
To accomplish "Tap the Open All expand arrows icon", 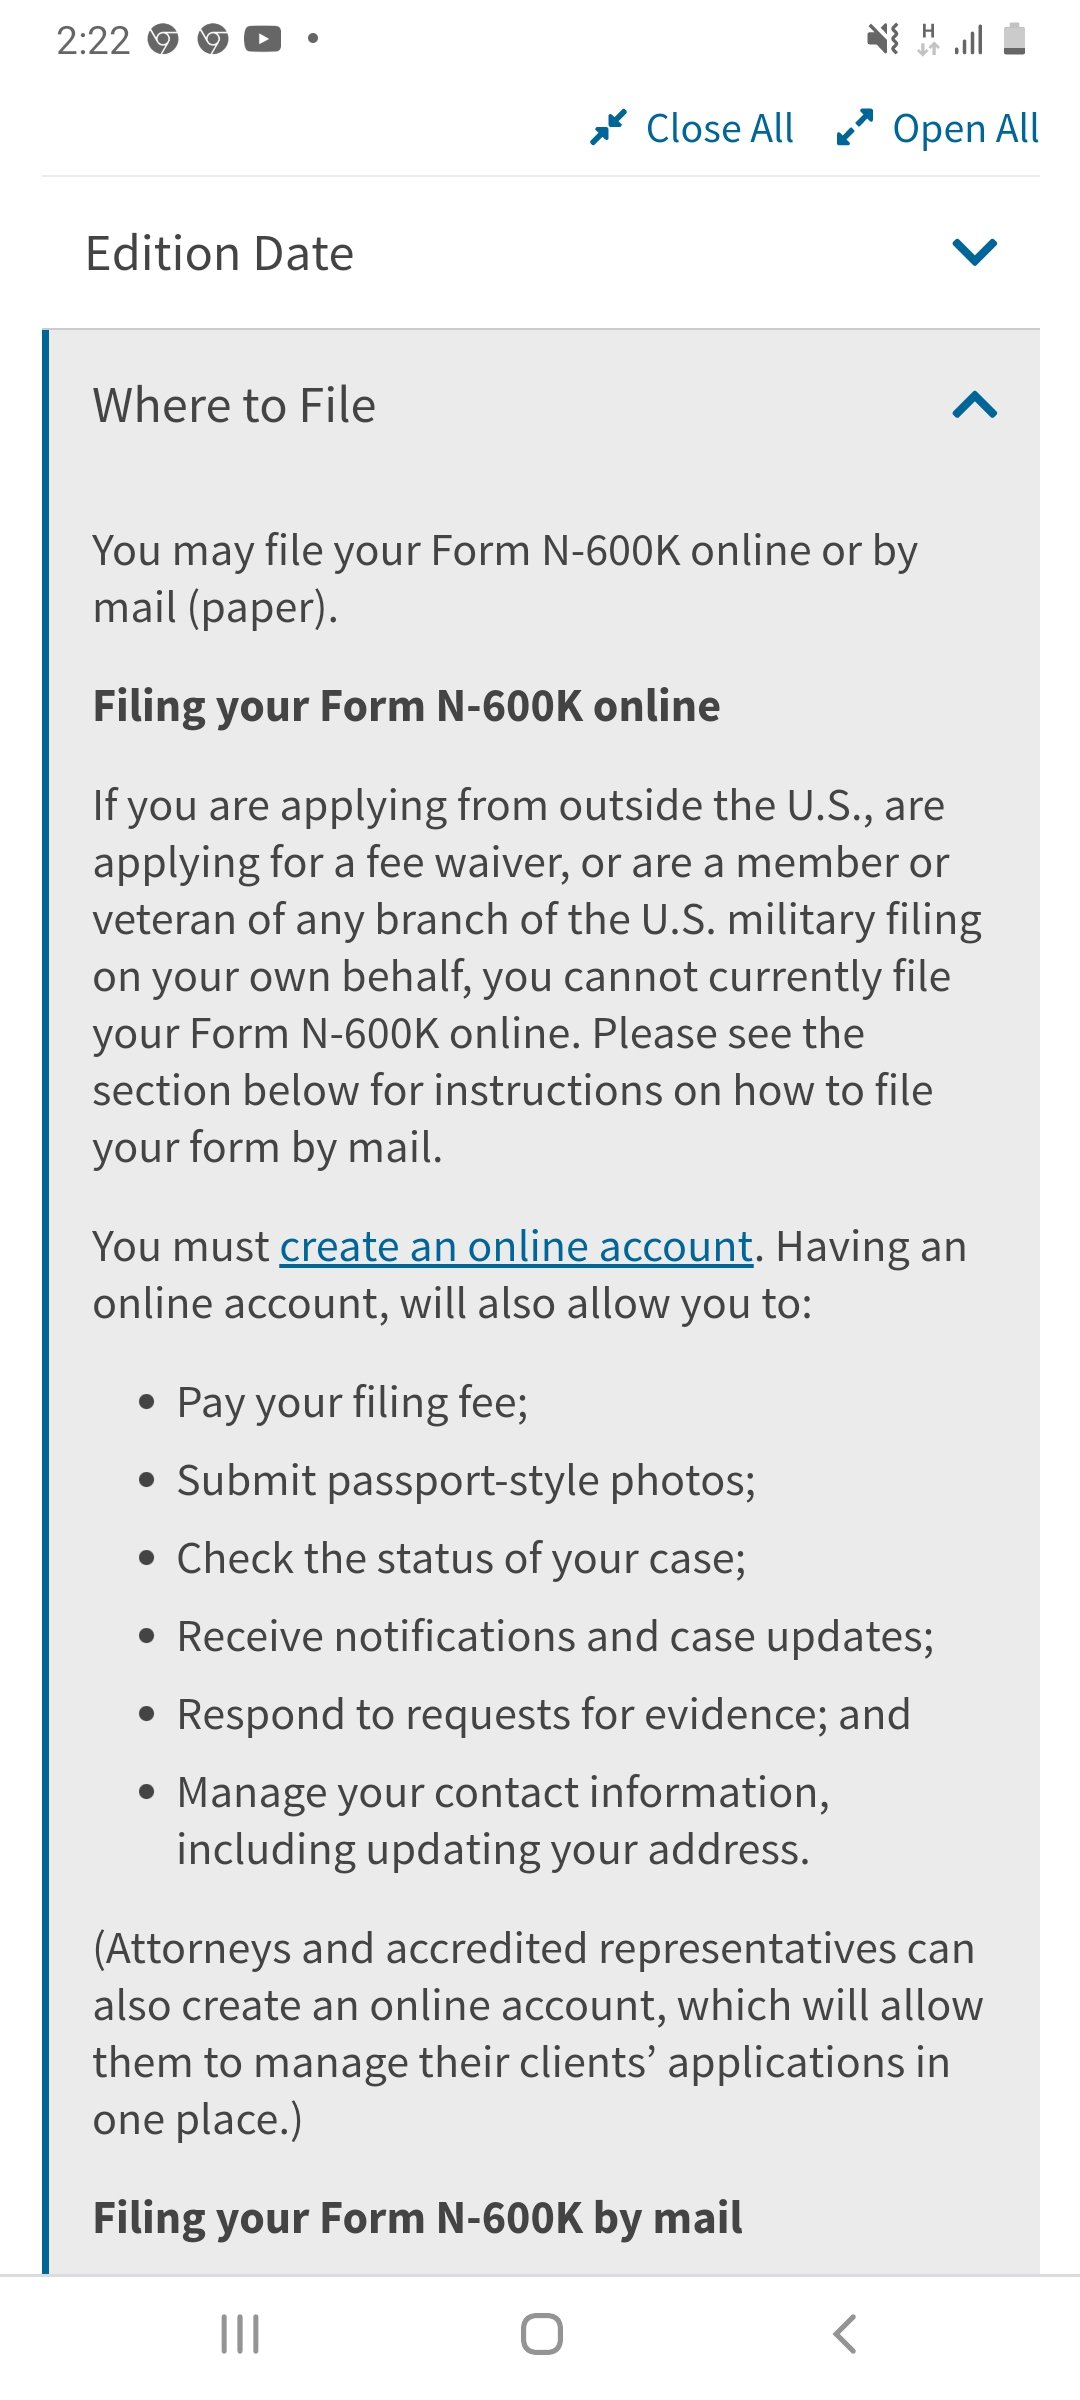I will click(855, 128).
